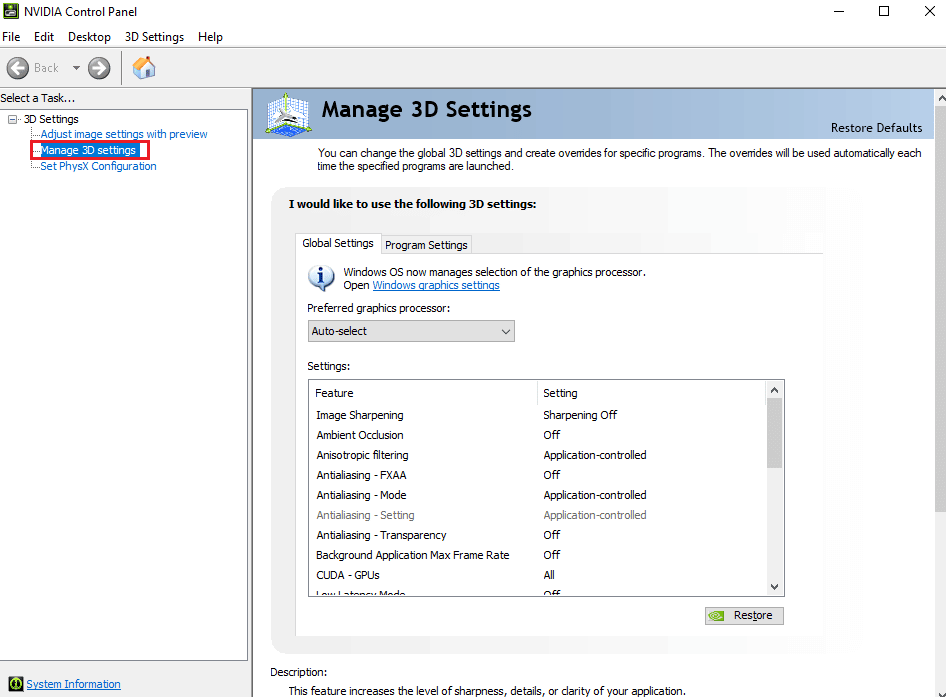The width and height of the screenshot is (946, 697).
Task: Collapse the 3D Settings tree node
Action: point(12,119)
